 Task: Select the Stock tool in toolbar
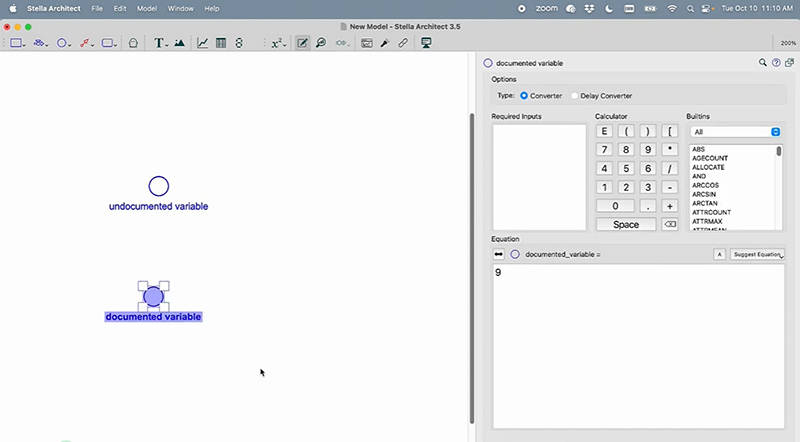[17, 43]
